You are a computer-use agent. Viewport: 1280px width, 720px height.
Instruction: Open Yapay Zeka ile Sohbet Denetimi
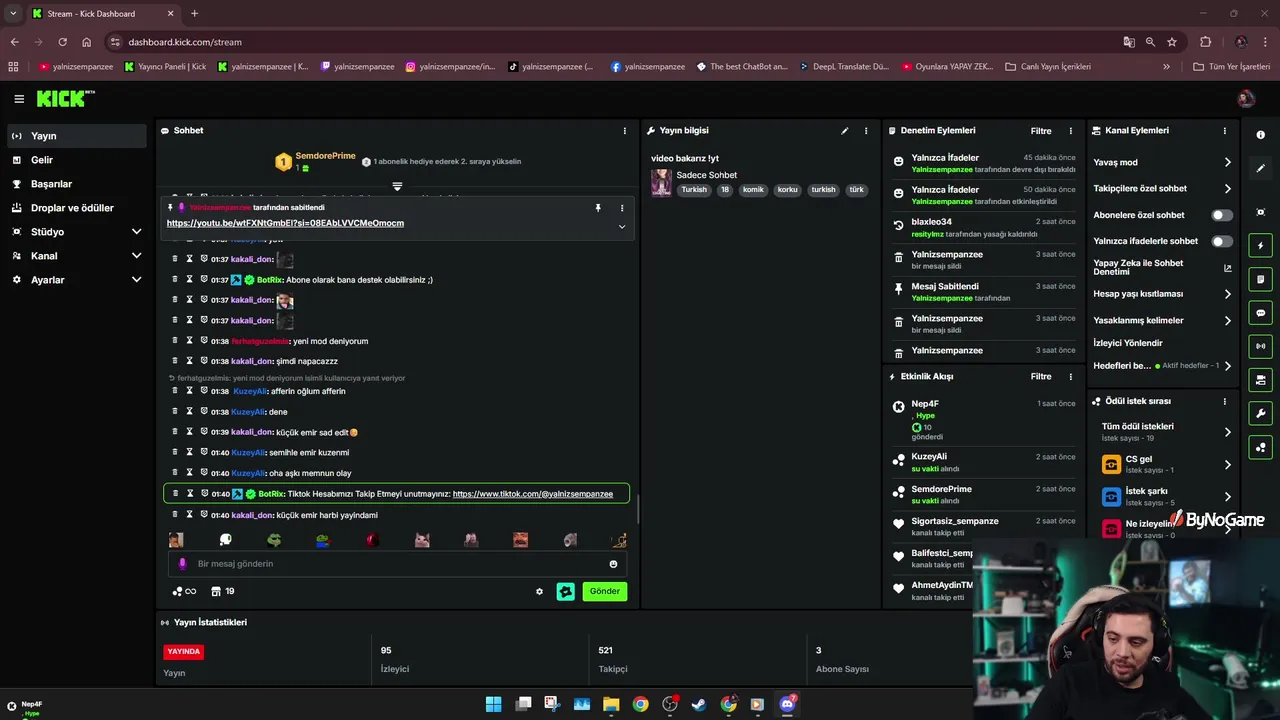[1162, 267]
